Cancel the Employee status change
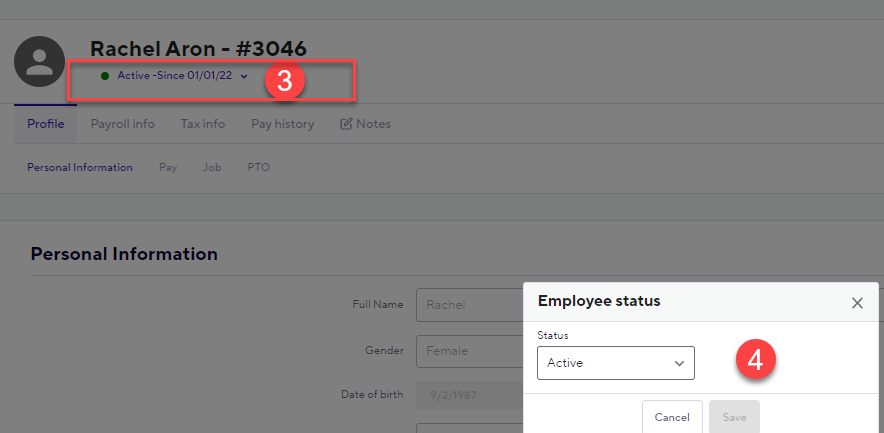 pyautogui.click(x=672, y=417)
